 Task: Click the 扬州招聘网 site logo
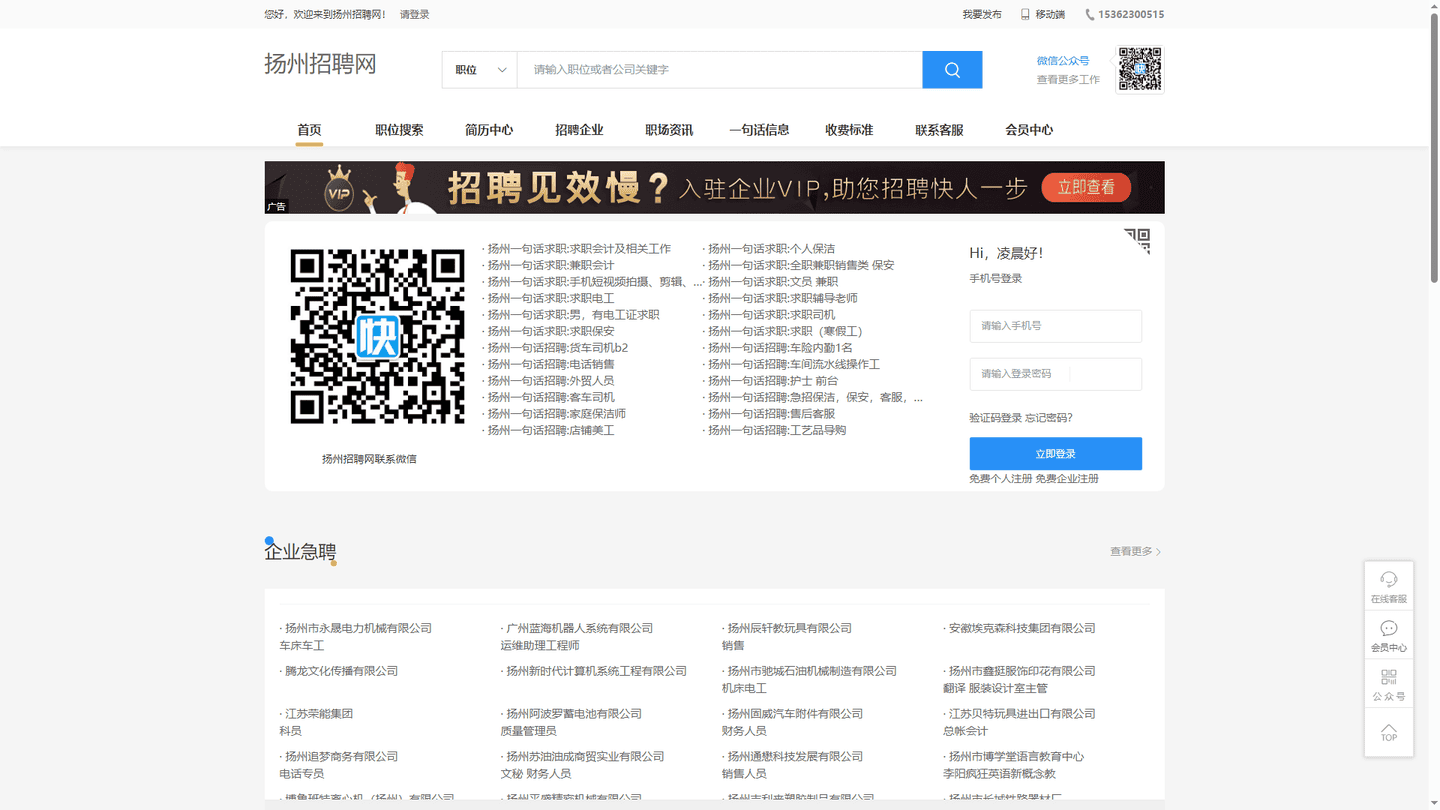[x=320, y=64]
